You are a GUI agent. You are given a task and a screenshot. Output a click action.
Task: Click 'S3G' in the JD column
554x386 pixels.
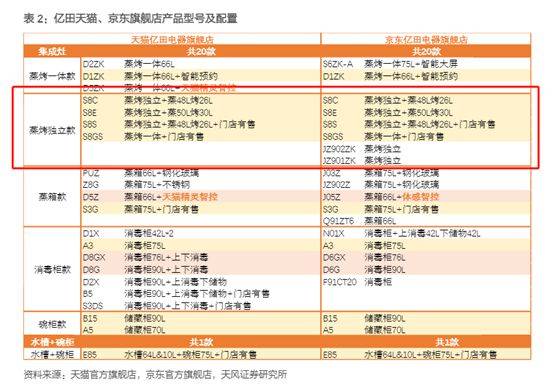tap(331, 209)
